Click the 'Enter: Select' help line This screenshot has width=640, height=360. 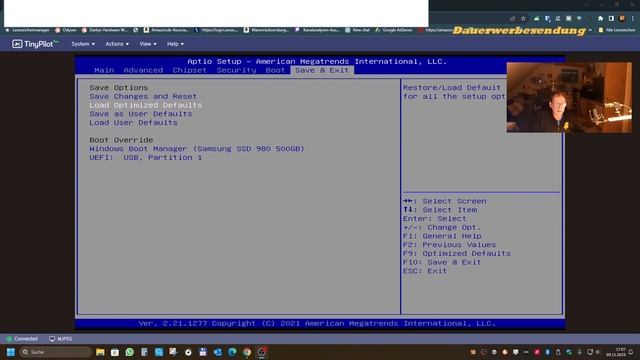pyautogui.click(x=435, y=219)
